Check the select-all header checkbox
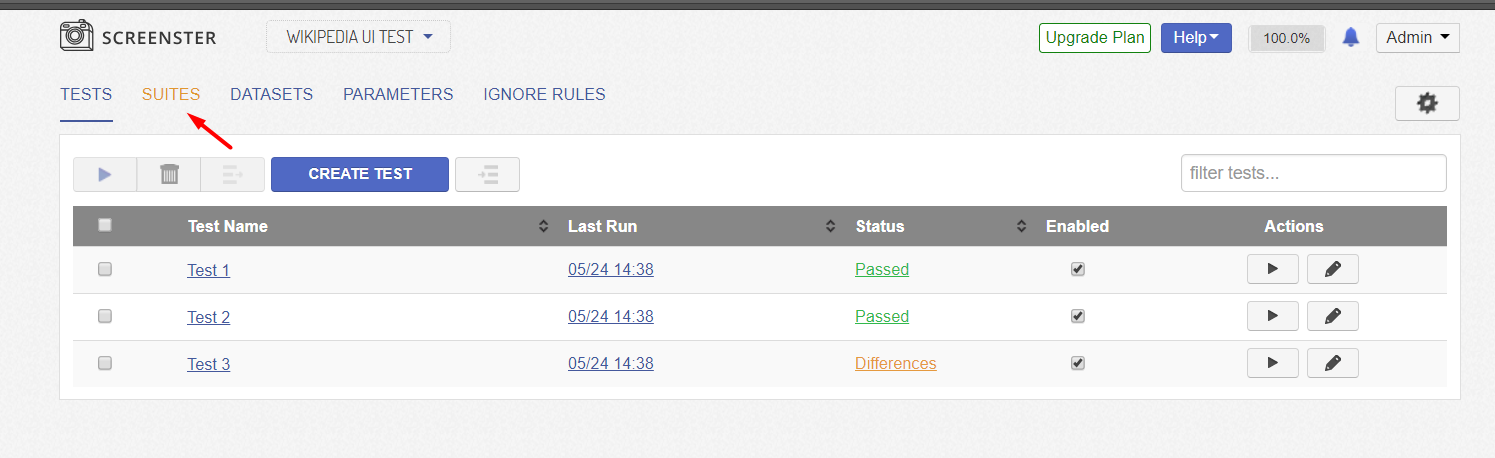 [x=105, y=225]
